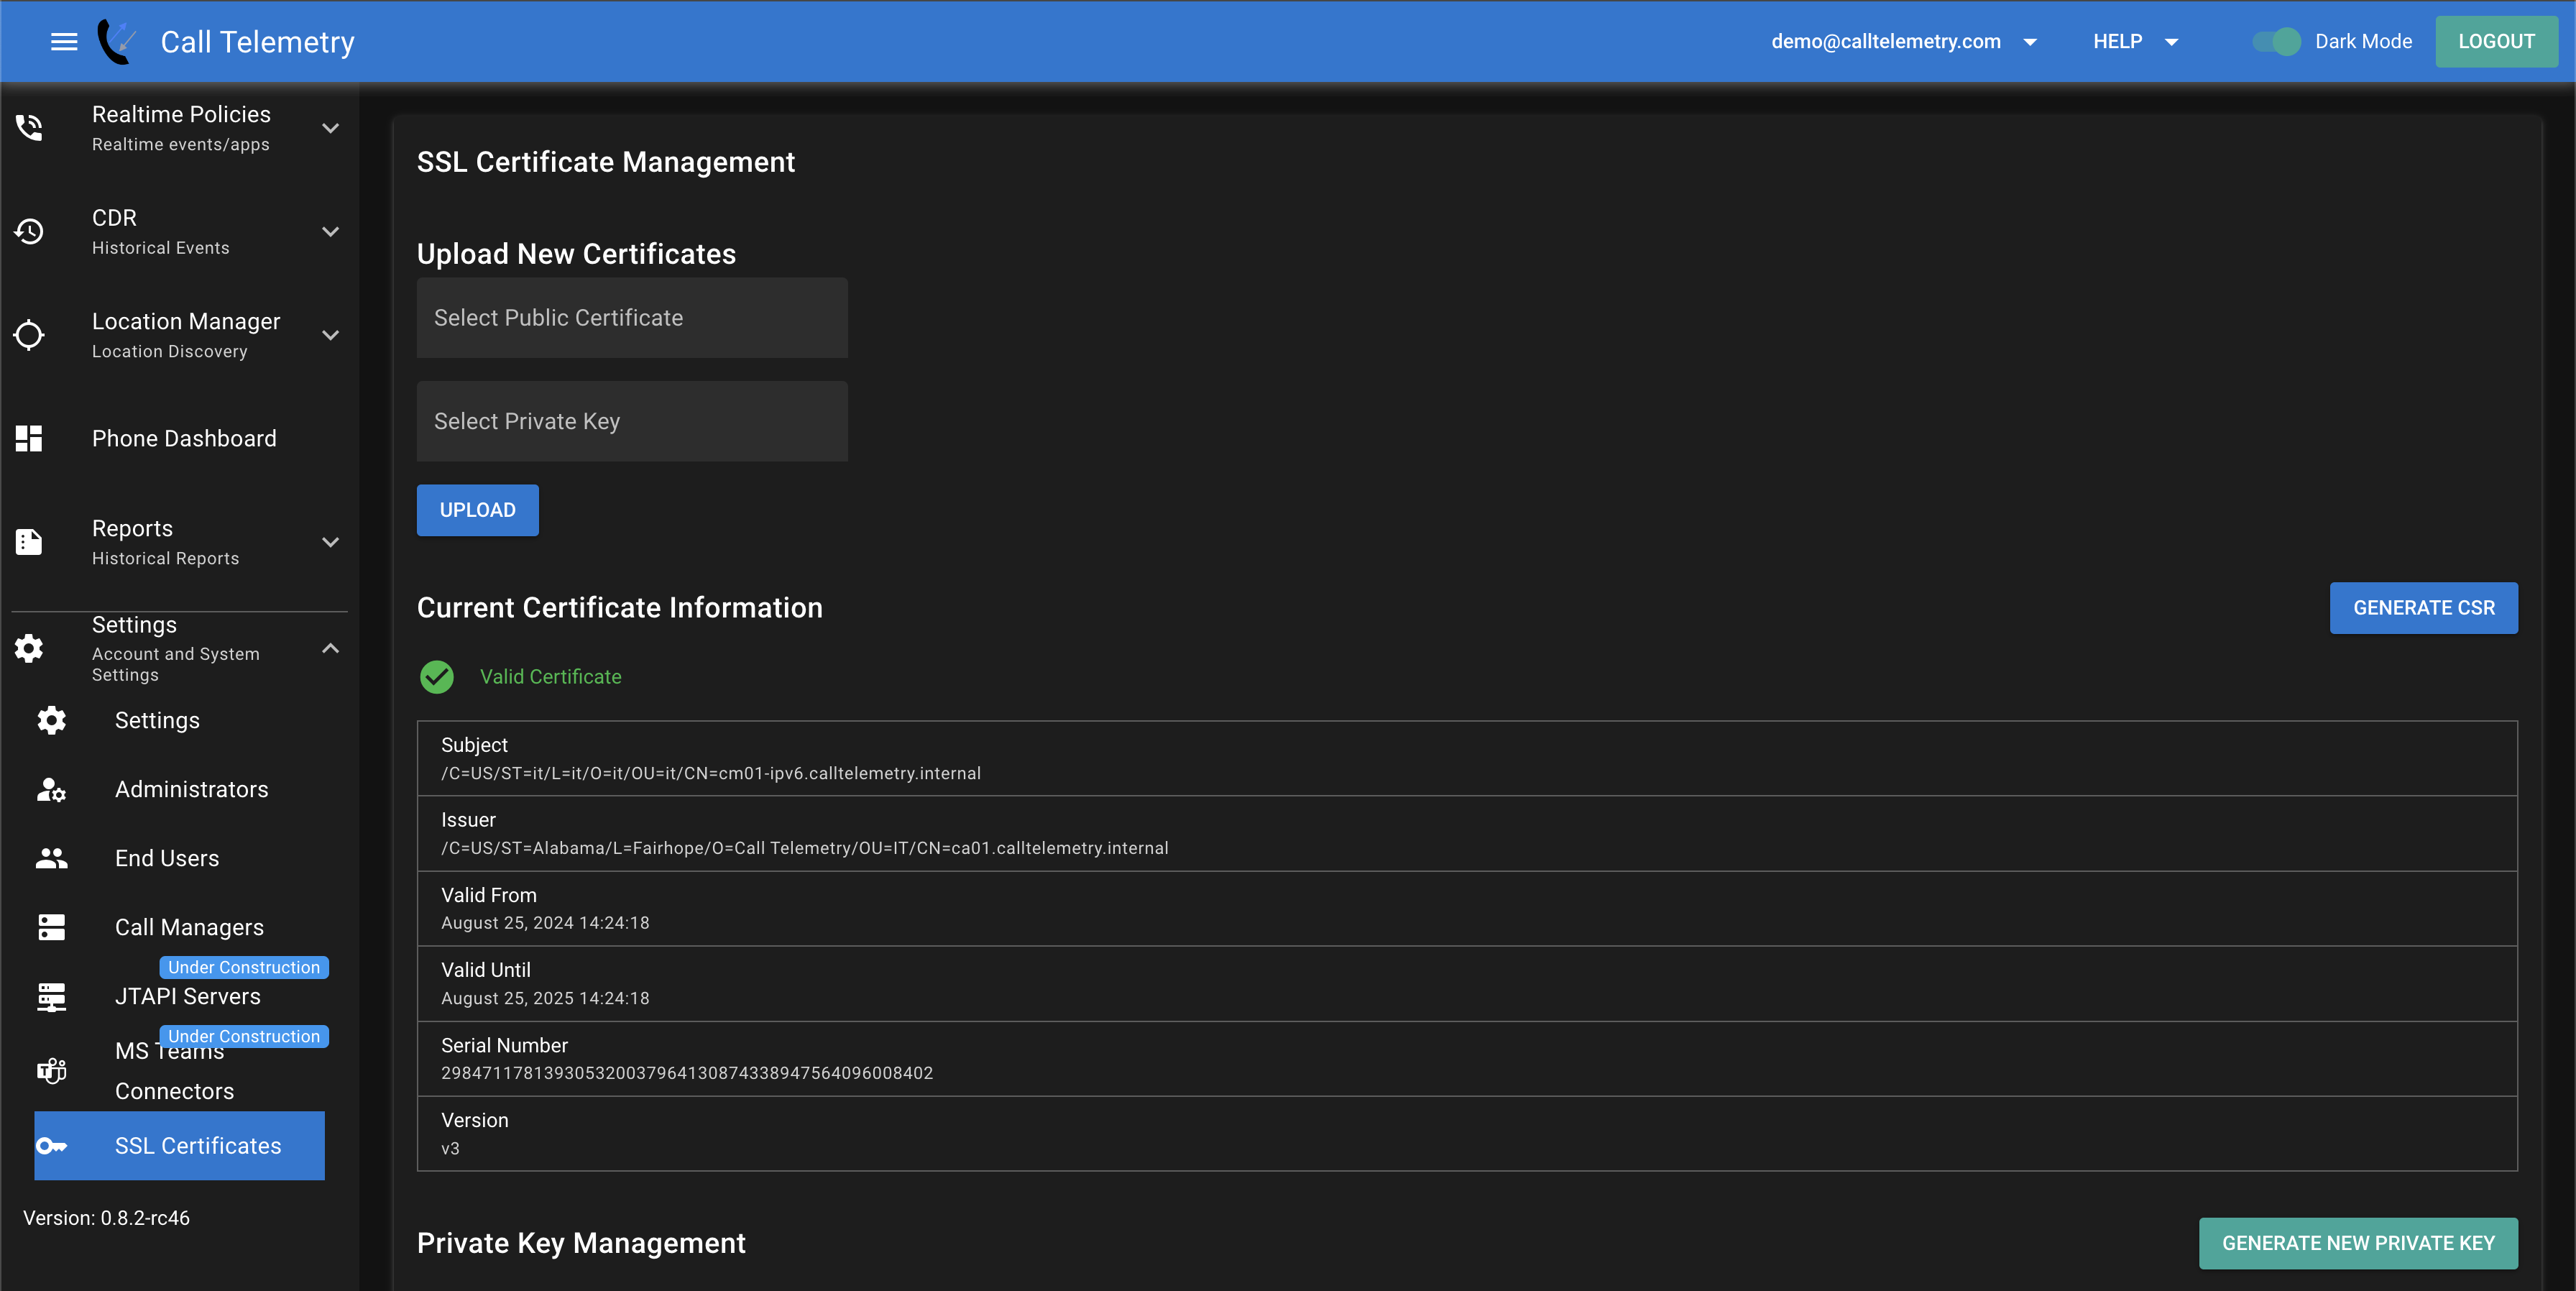This screenshot has height=1291, width=2576.
Task: Click GENERATE NEW PRIVATE KEY button
Action: point(2358,1243)
